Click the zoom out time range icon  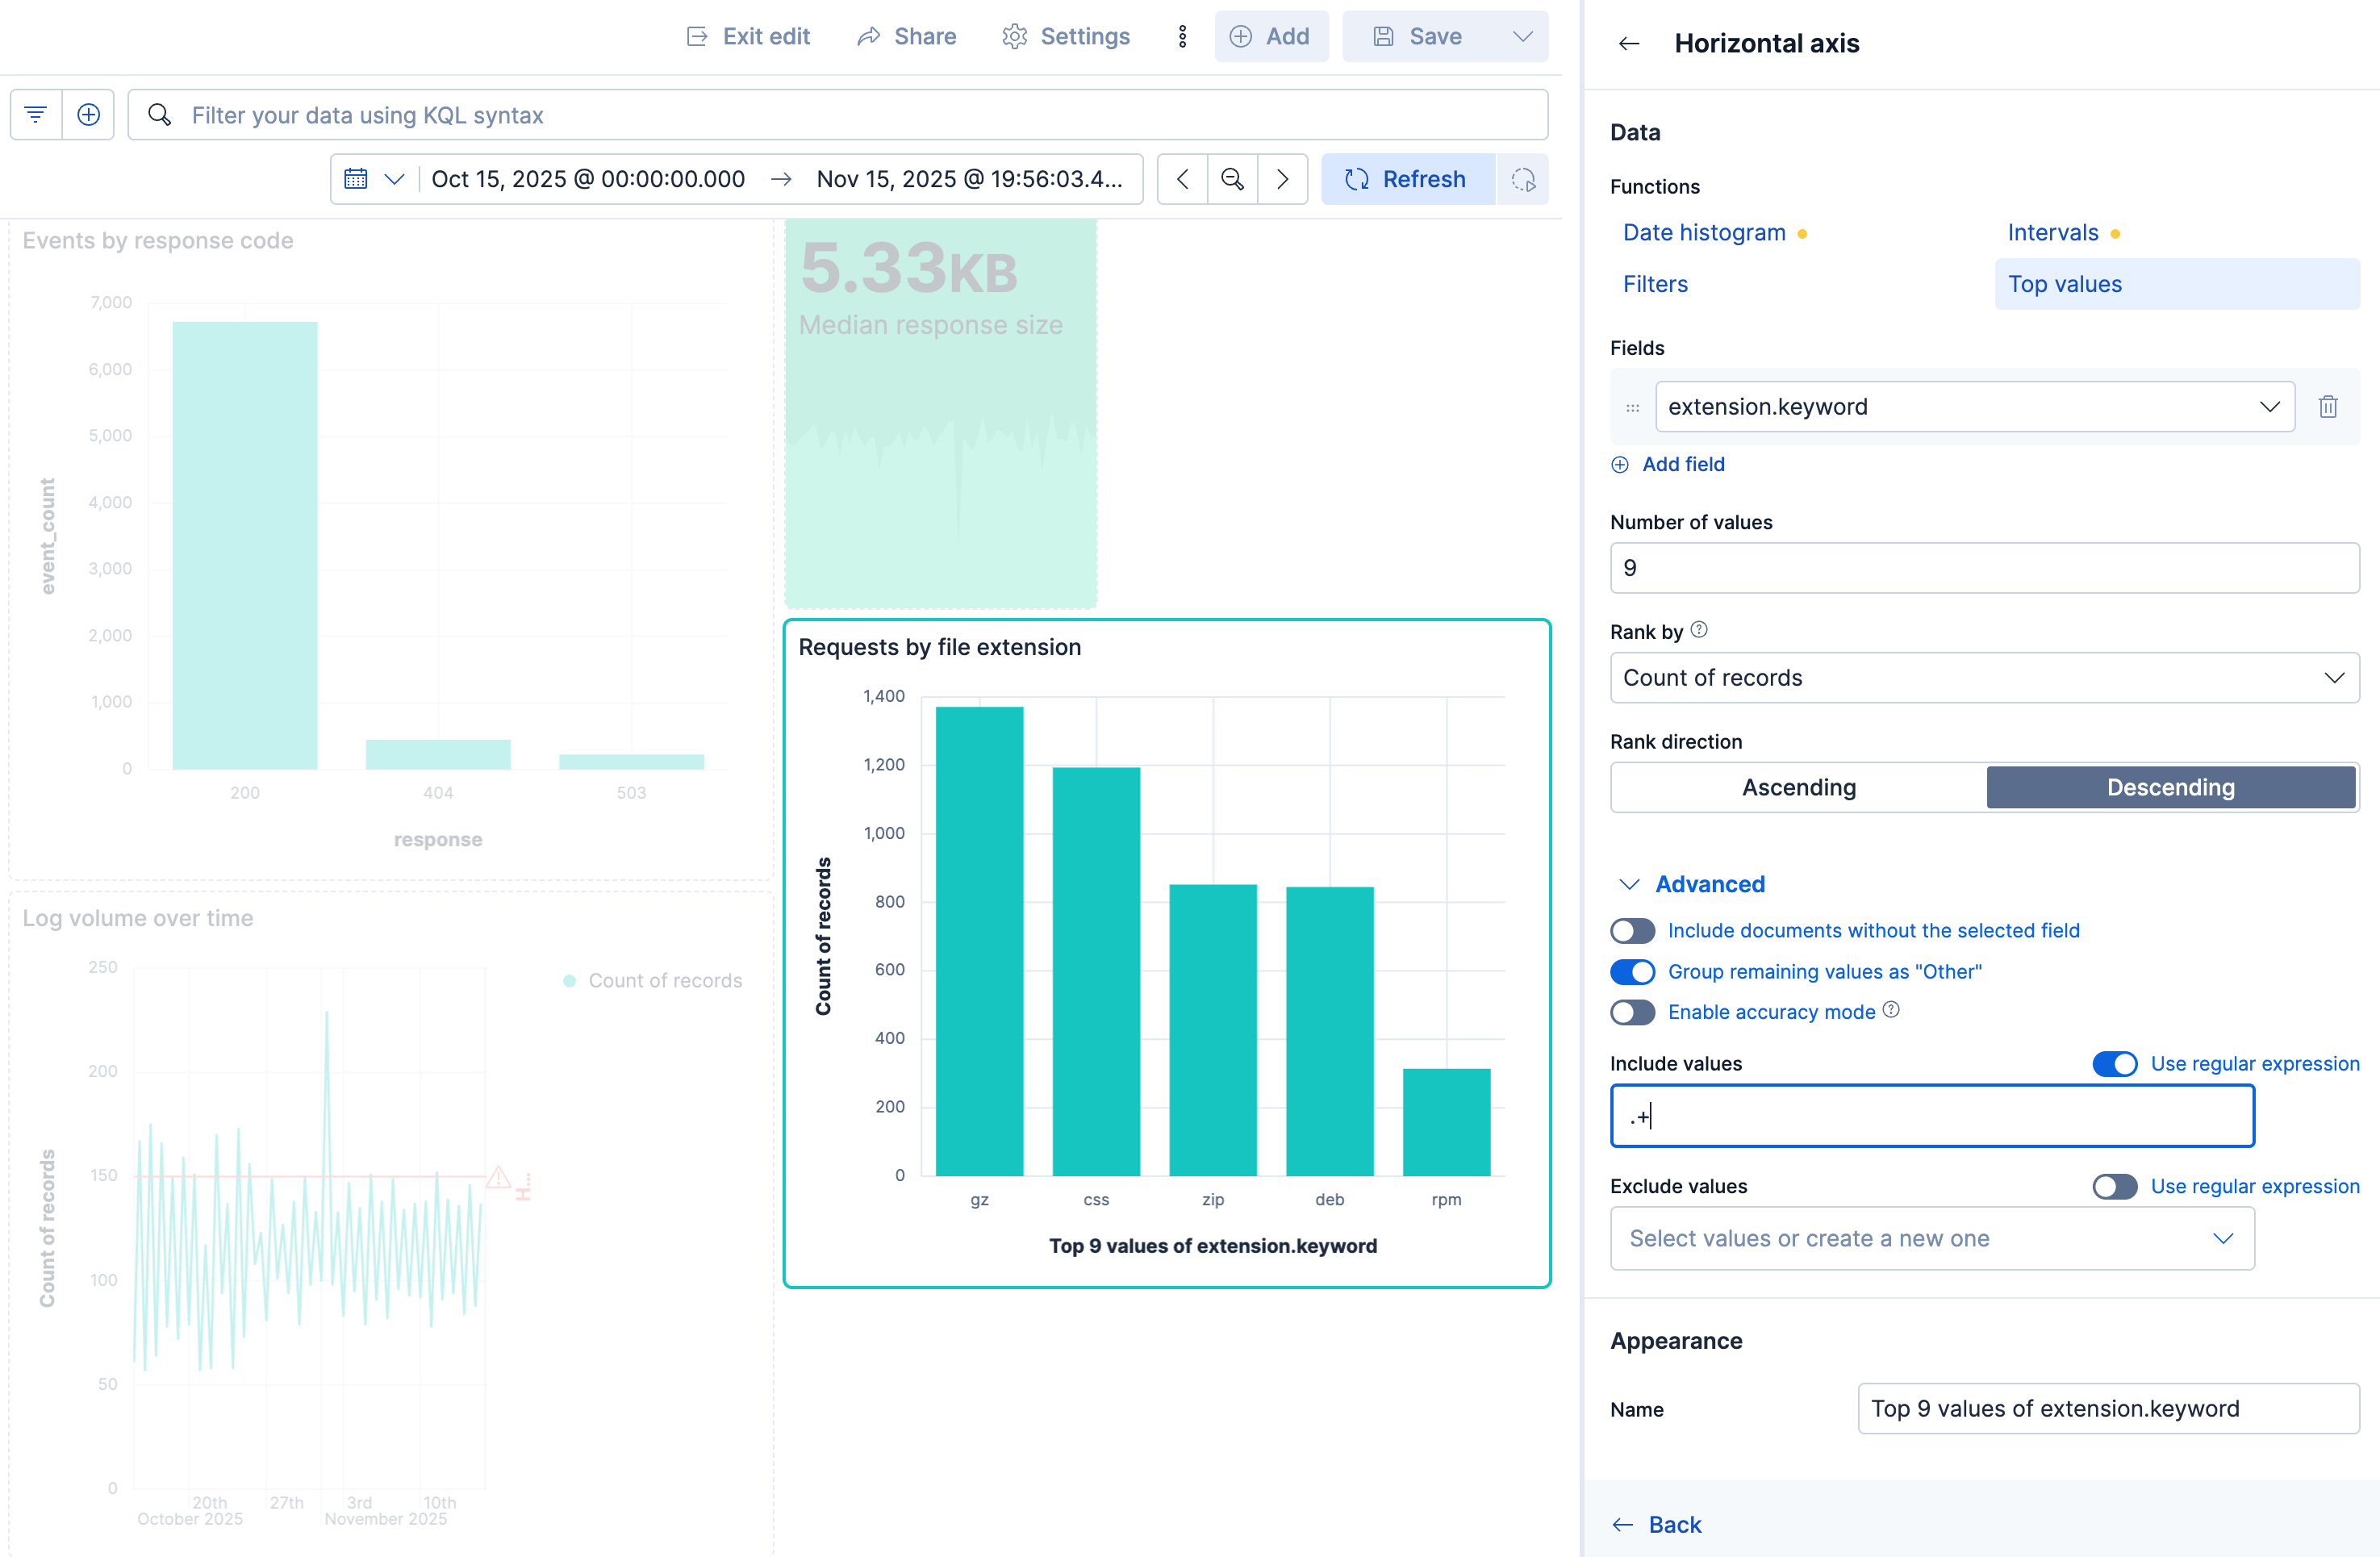coord(1232,179)
